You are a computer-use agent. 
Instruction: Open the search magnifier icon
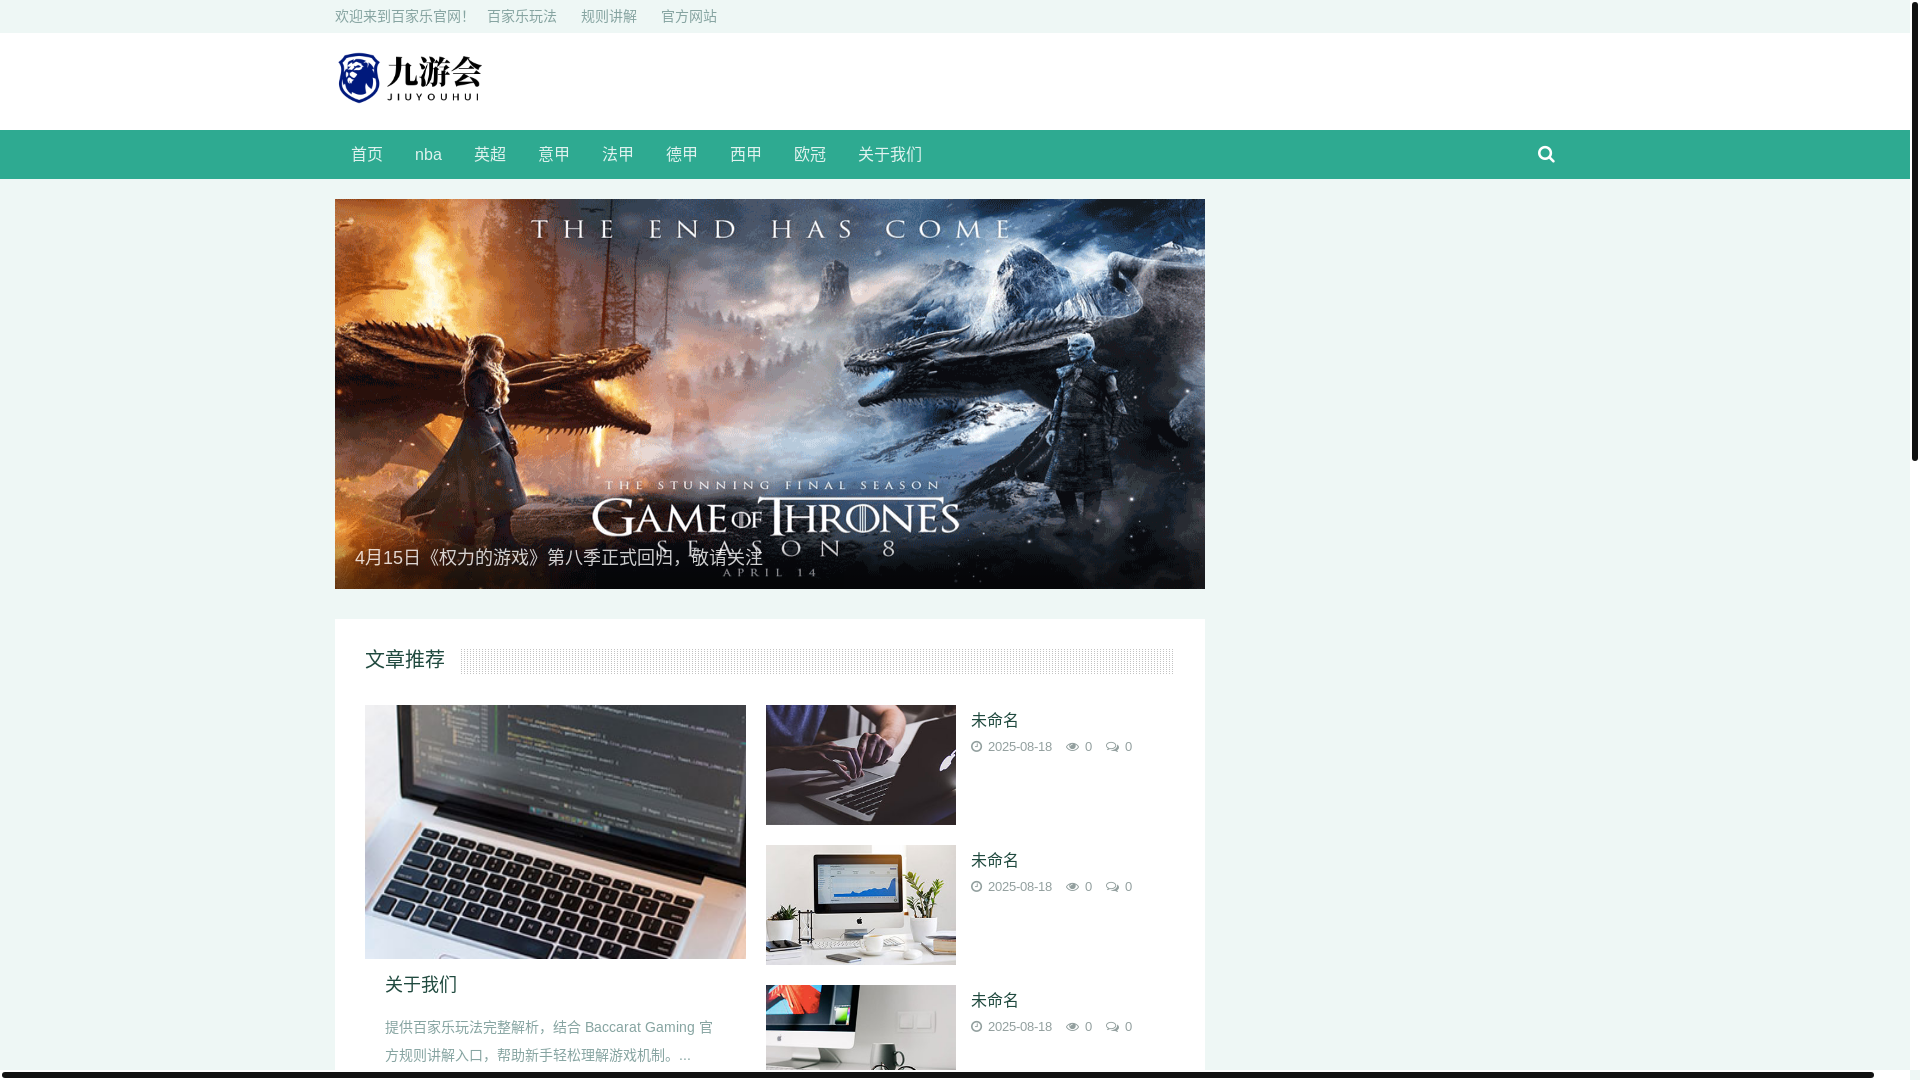pos(1546,154)
